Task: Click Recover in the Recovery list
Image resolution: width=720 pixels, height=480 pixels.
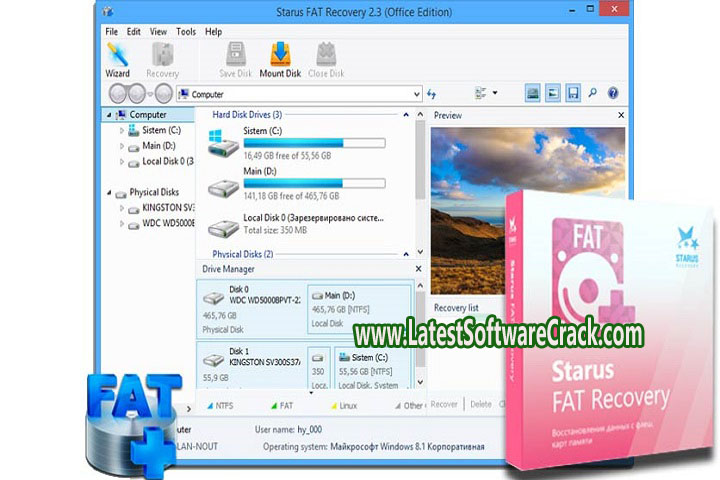Action: [x=444, y=405]
